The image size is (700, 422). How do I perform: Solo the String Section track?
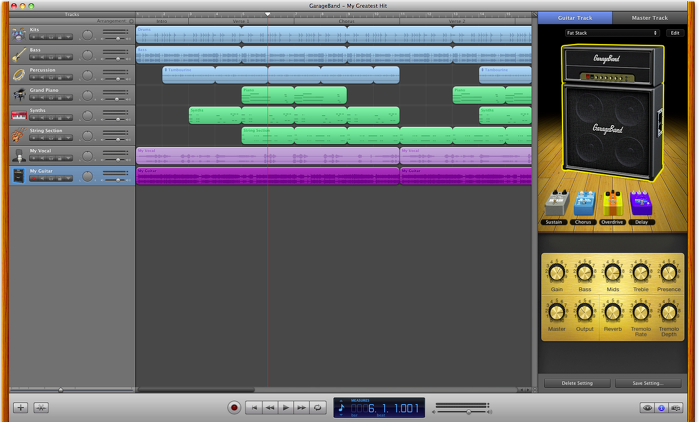[x=51, y=138]
